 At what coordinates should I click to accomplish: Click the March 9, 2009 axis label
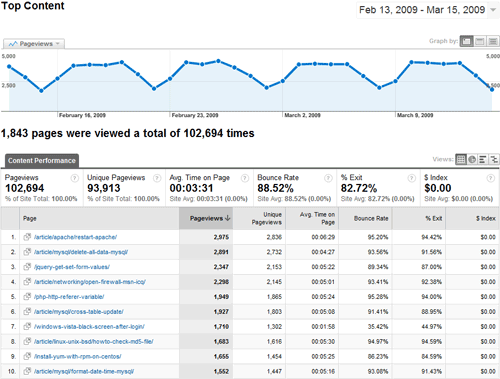point(415,115)
